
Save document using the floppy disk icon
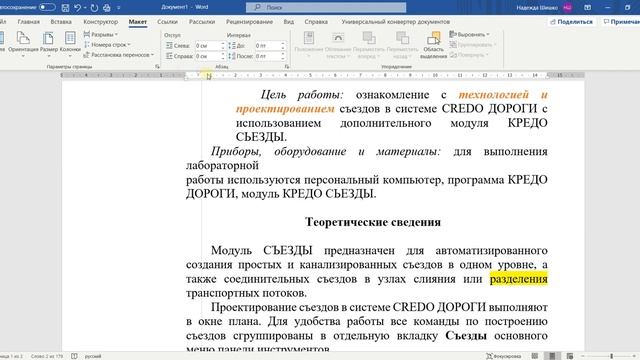(x=65, y=7)
